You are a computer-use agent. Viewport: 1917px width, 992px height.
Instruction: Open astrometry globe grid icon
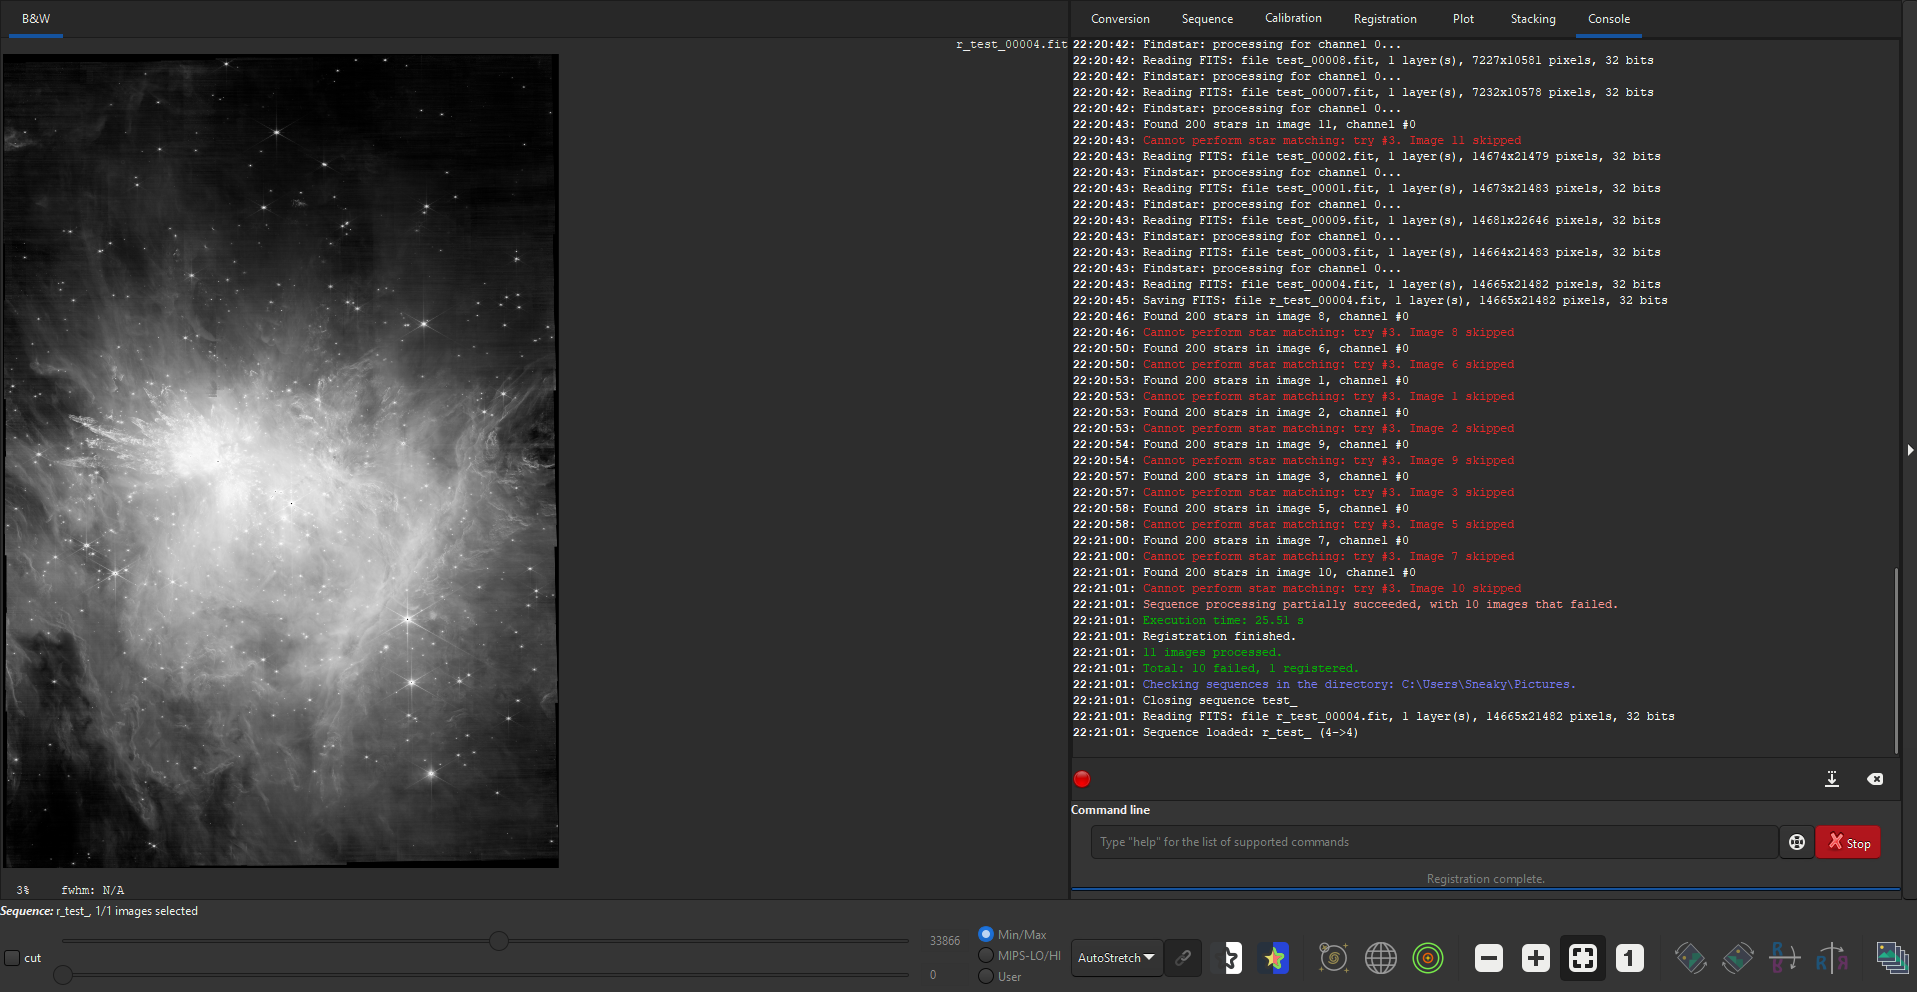1380,958
